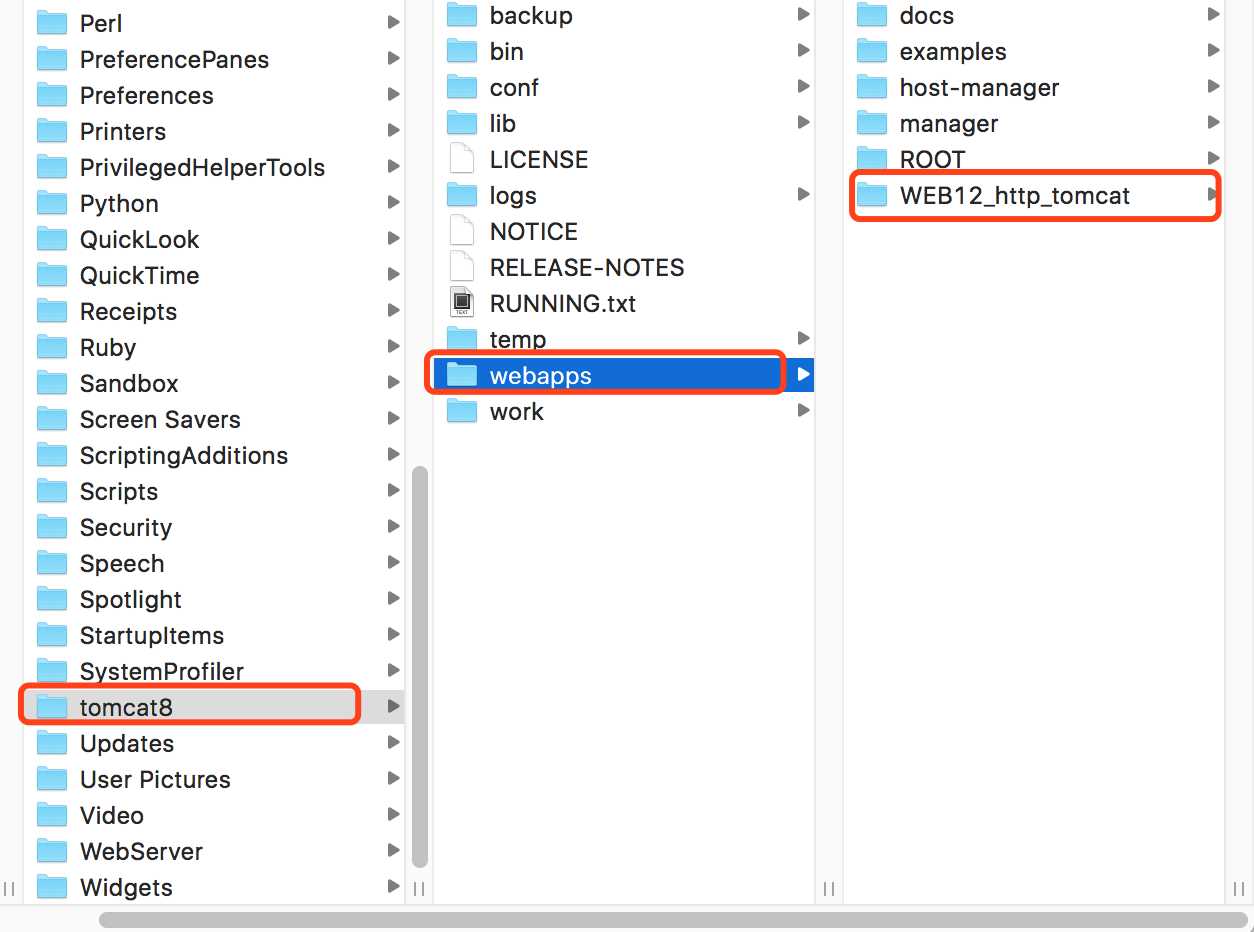Click the WebServer folder icon

[52, 851]
